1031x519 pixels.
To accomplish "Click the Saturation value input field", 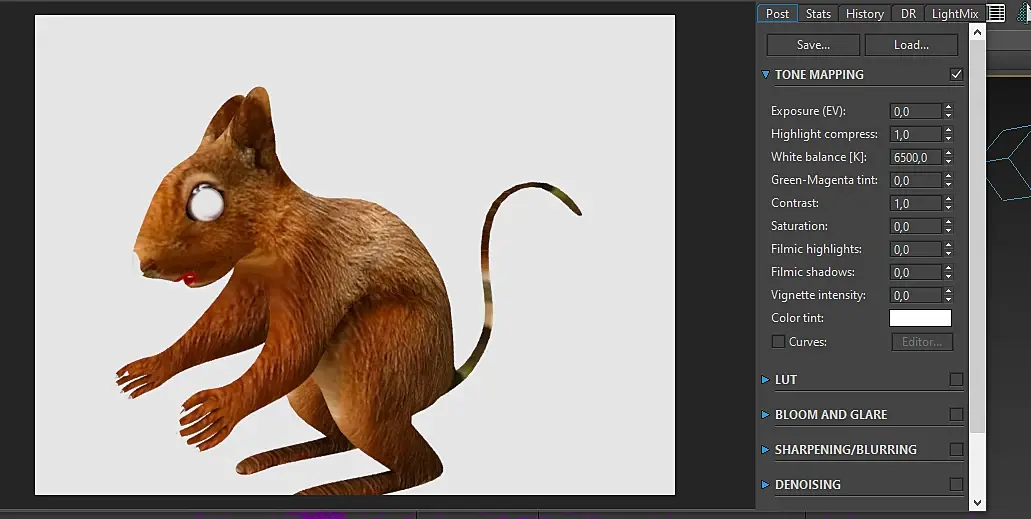I will tap(914, 227).
